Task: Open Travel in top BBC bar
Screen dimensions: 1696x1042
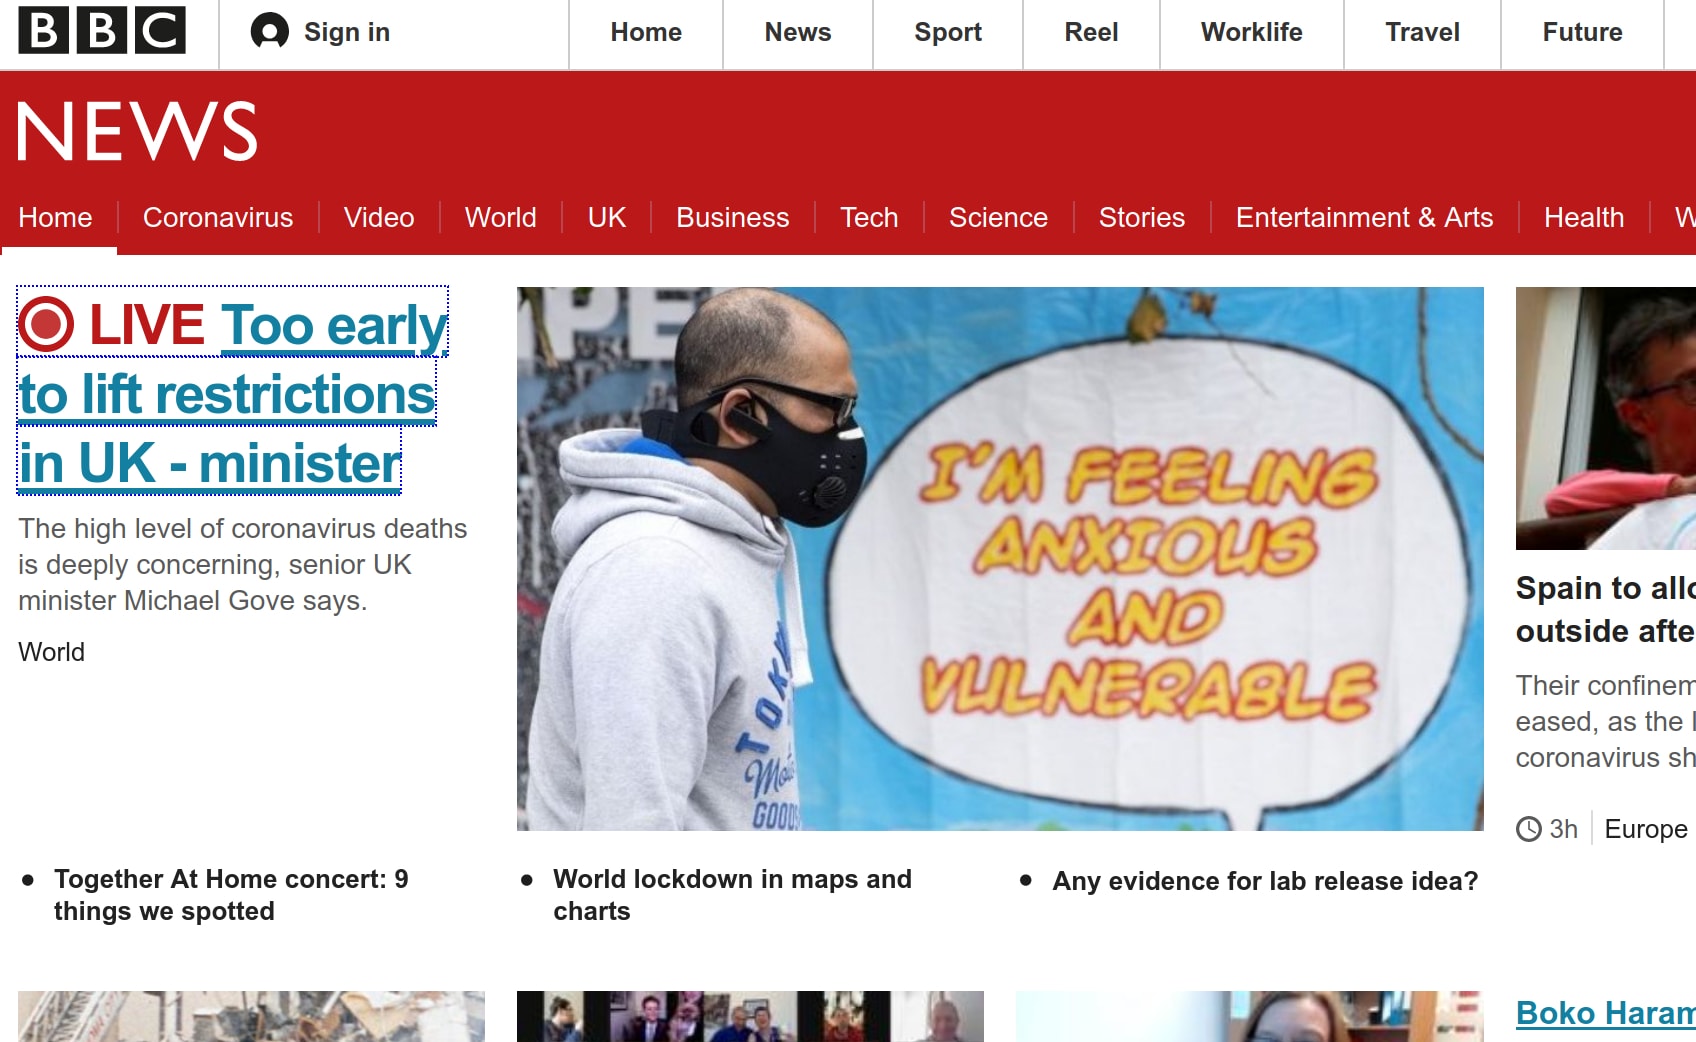Action: pos(1422,32)
